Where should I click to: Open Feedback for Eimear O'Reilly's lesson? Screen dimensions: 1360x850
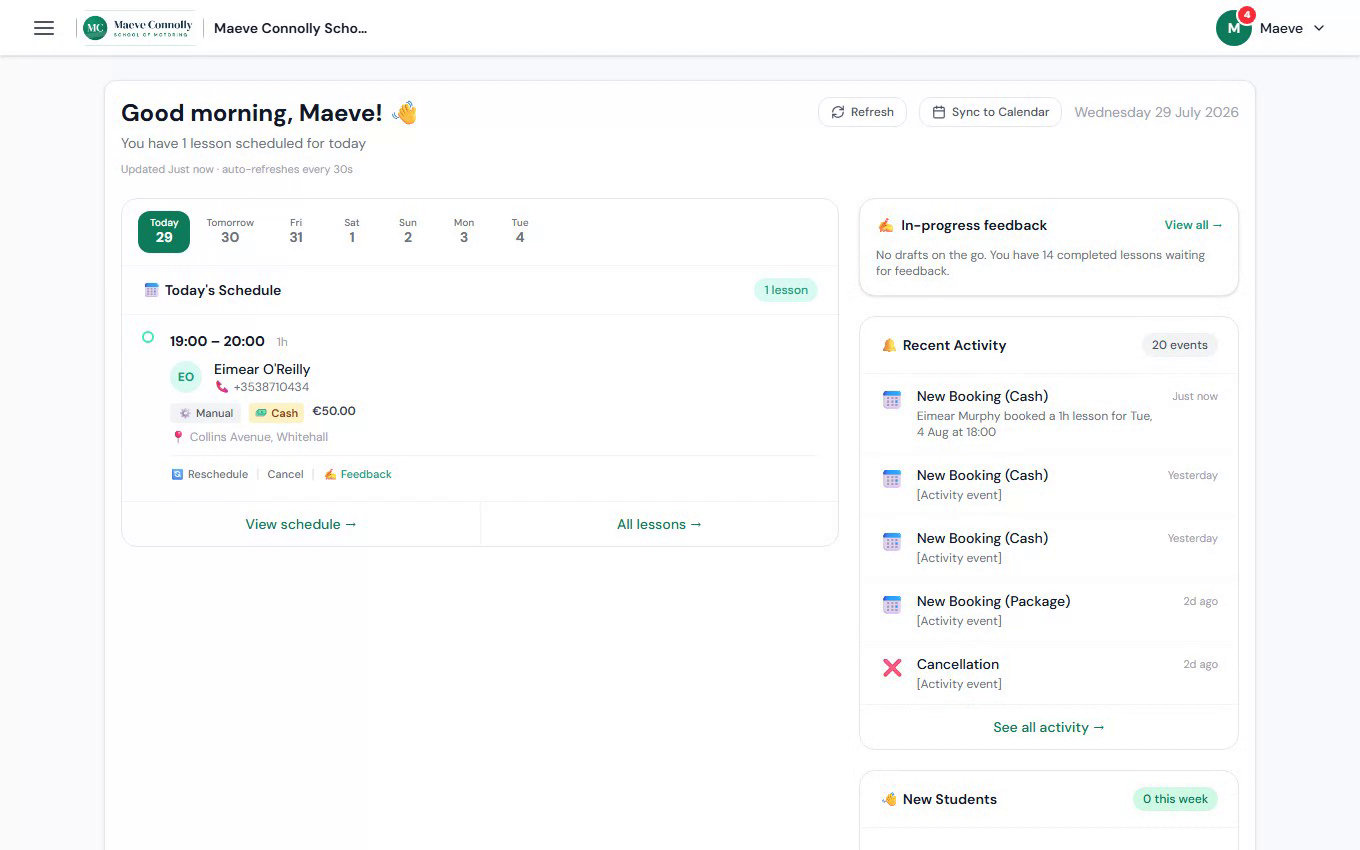(x=358, y=474)
